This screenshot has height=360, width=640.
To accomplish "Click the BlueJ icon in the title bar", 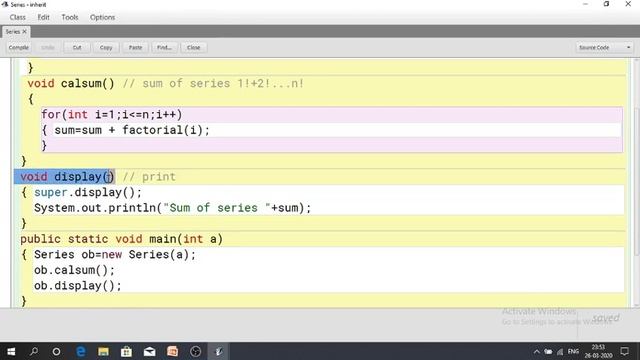I will [x=5, y=4].
